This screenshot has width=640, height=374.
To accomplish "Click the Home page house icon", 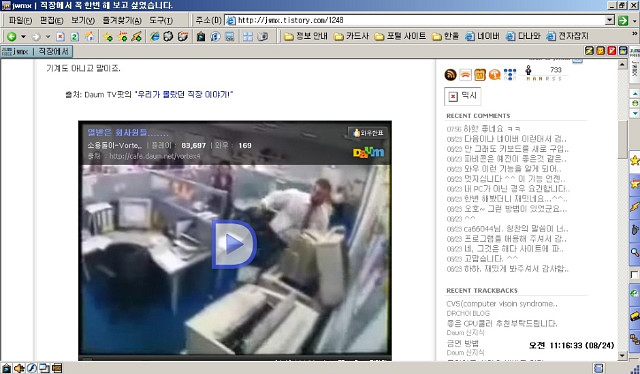I will click(89, 36).
